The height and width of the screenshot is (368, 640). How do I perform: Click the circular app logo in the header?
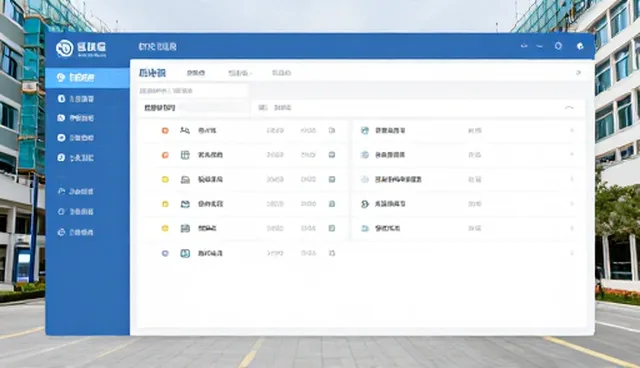[64, 49]
